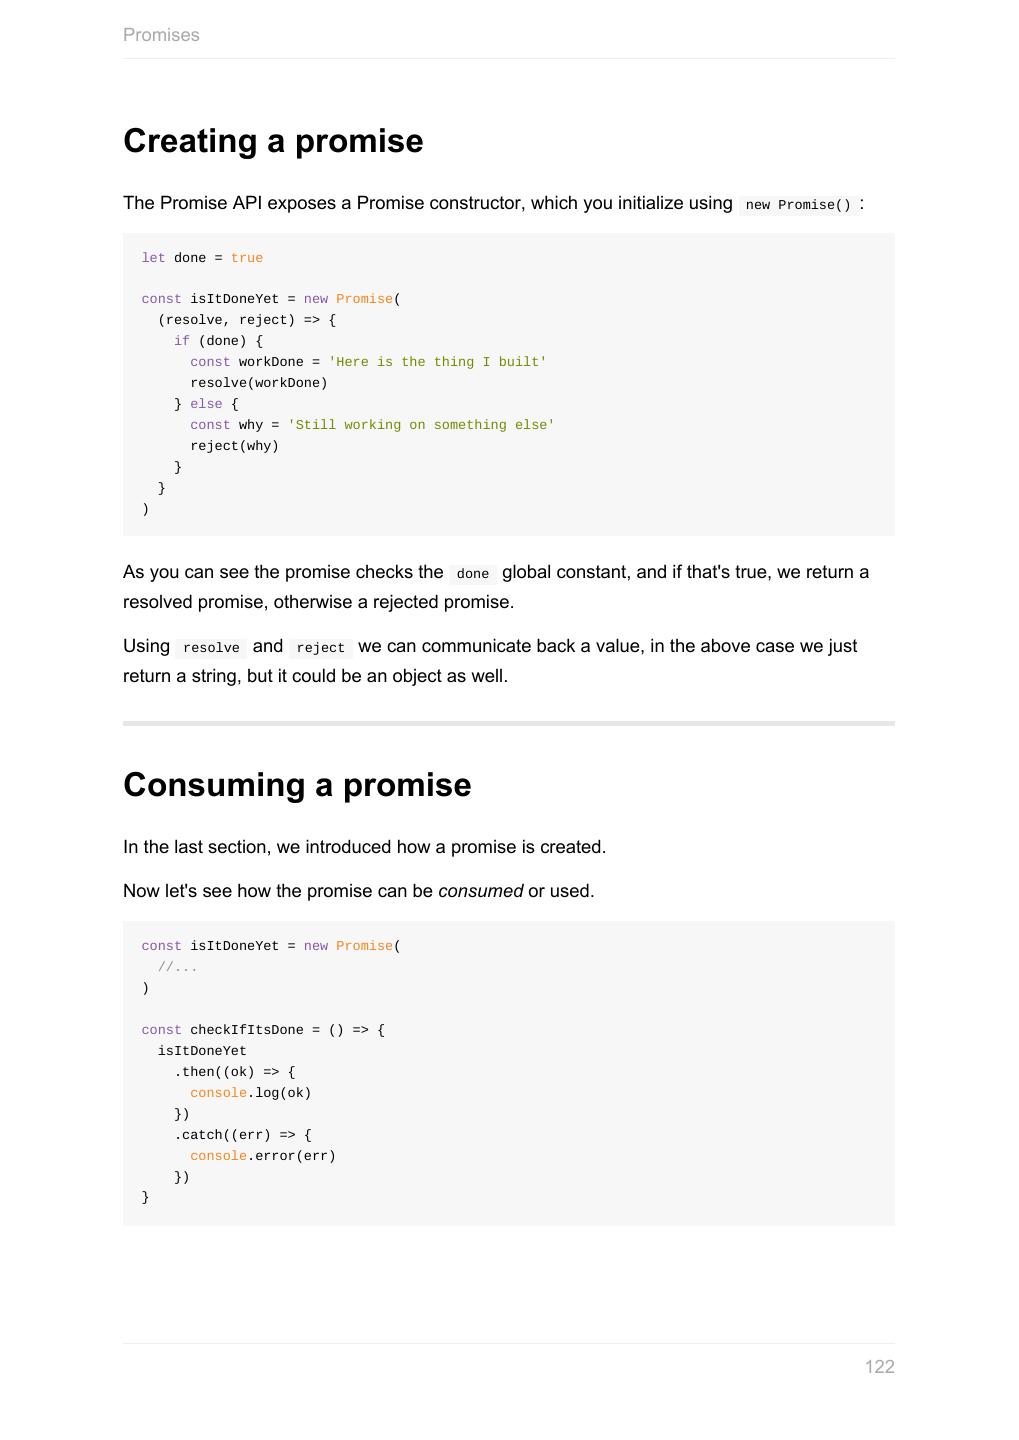Click the ".catch((err) => {" code line
The height and width of the screenshot is (1440, 1019).
click(243, 1135)
